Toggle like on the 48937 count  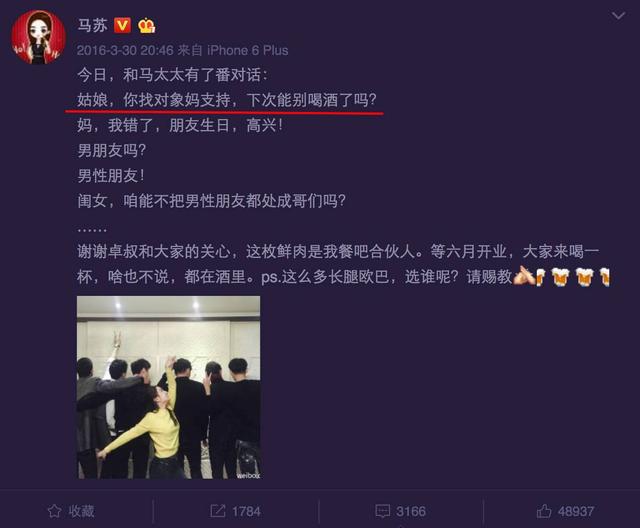pyautogui.click(x=576, y=511)
